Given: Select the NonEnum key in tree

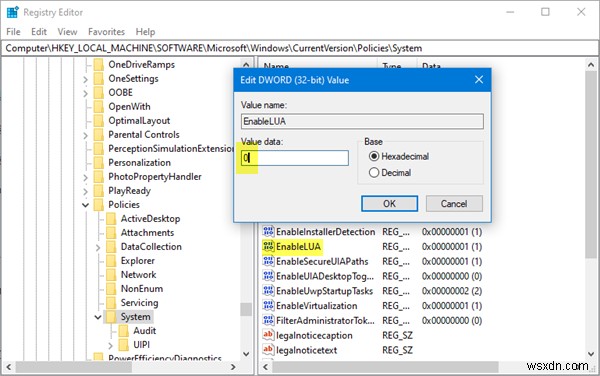Looking at the screenshot, I should point(142,289).
